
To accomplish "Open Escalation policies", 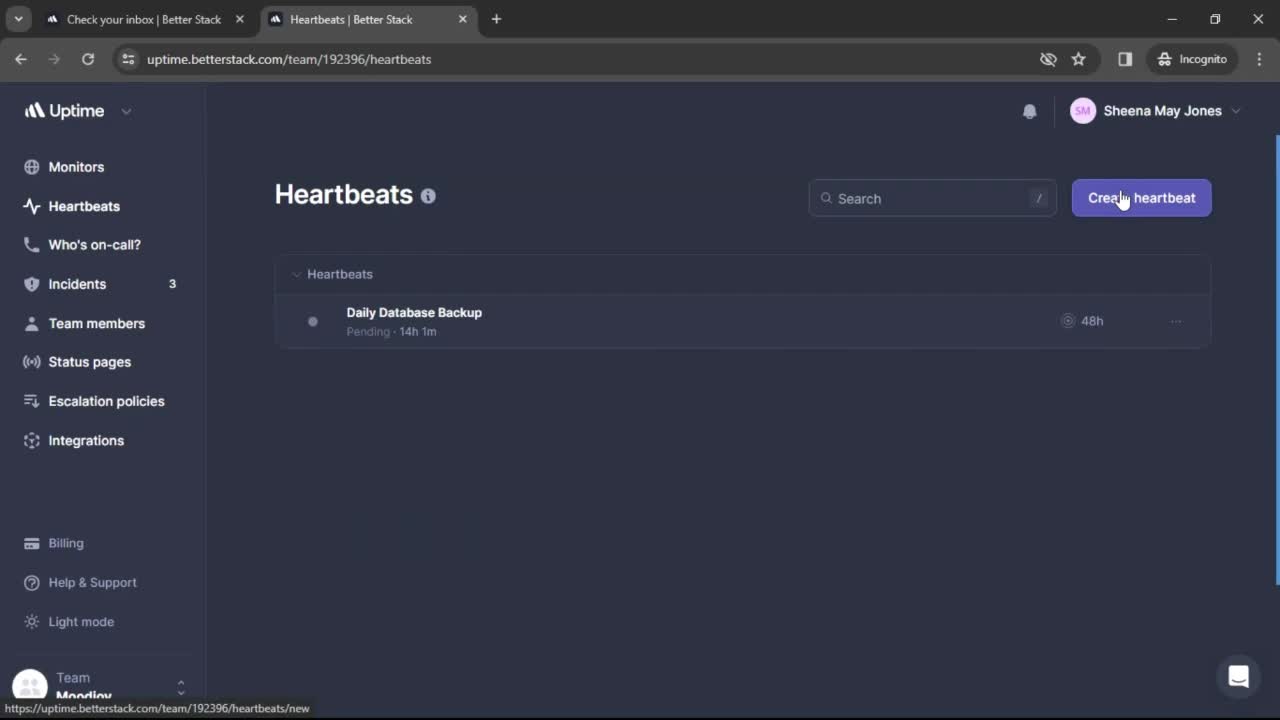I will (x=106, y=401).
